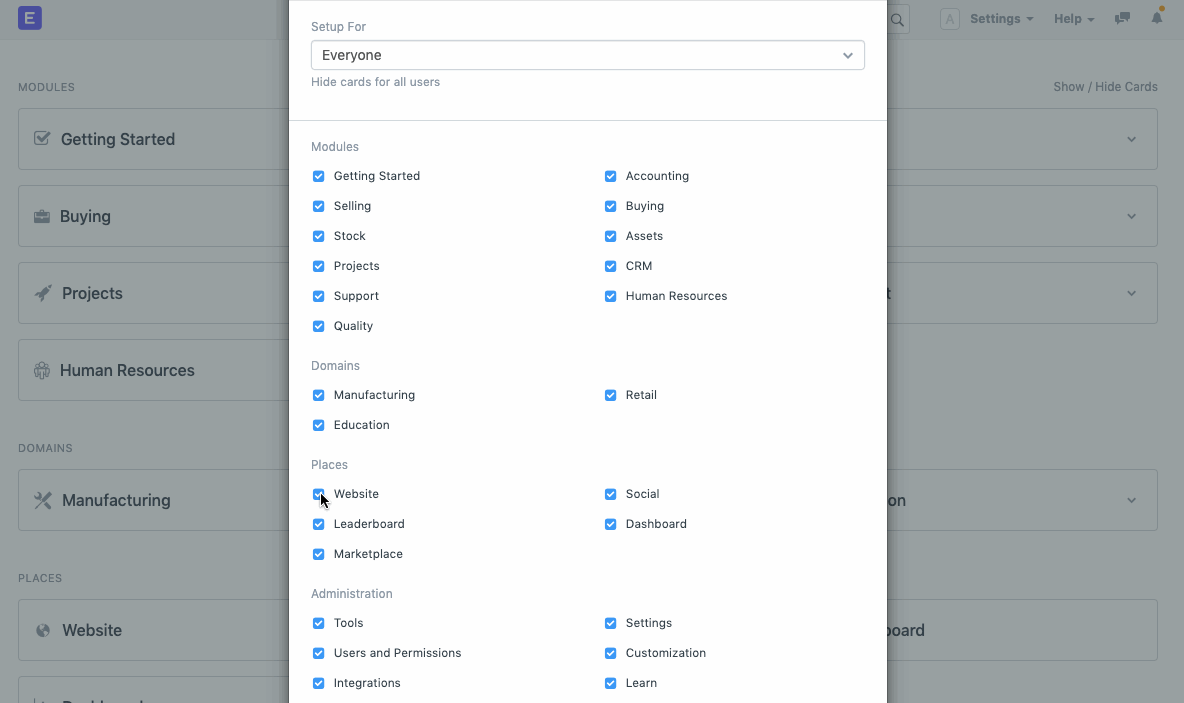Click the Show / Hide Cards link
Screen dimensions: 1184x703
click(x=1105, y=87)
